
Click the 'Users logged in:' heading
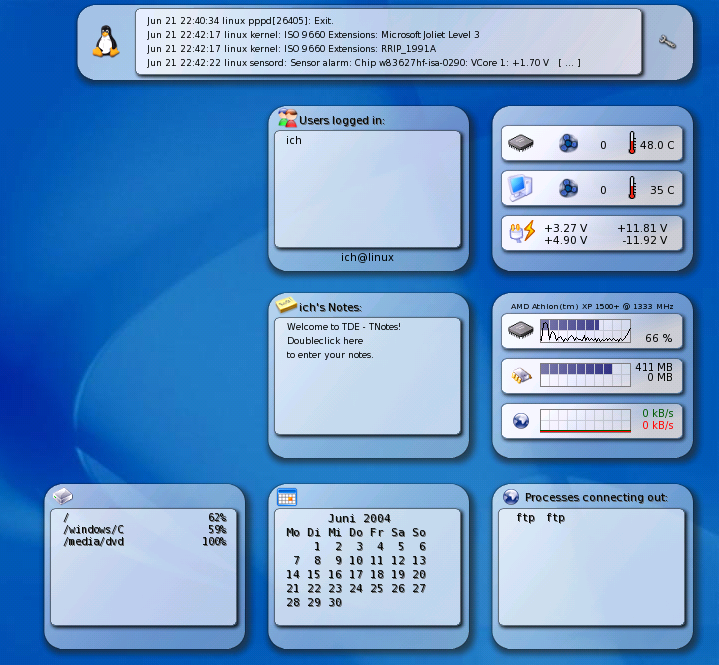click(x=342, y=121)
